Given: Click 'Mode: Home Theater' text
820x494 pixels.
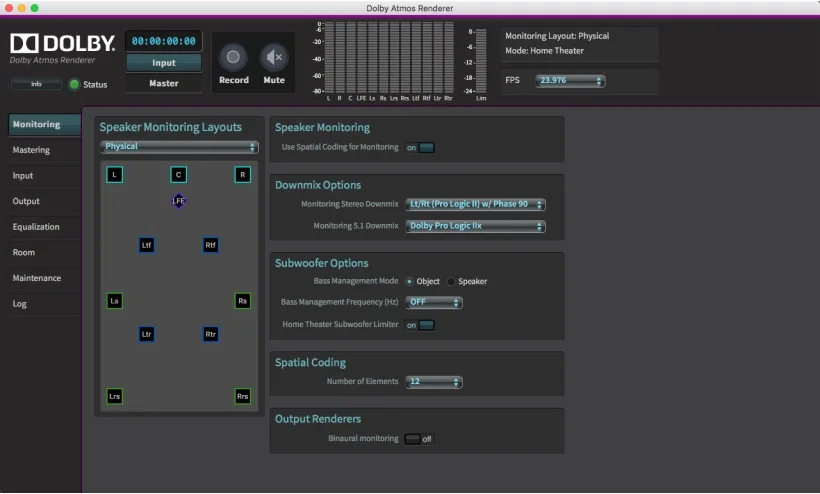Looking at the screenshot, I should pos(544,51).
